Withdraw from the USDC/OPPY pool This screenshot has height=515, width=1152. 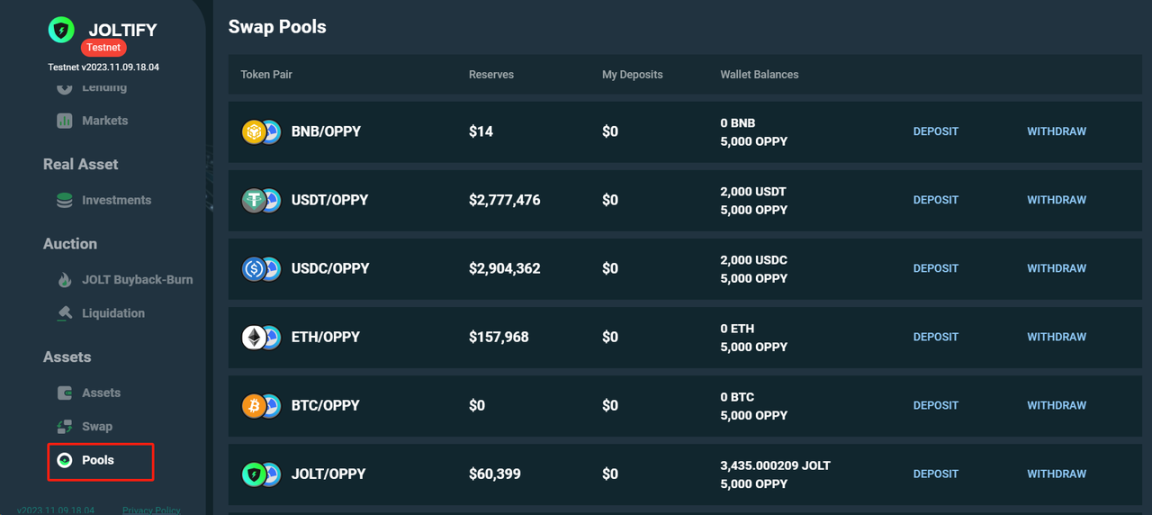tap(1056, 268)
